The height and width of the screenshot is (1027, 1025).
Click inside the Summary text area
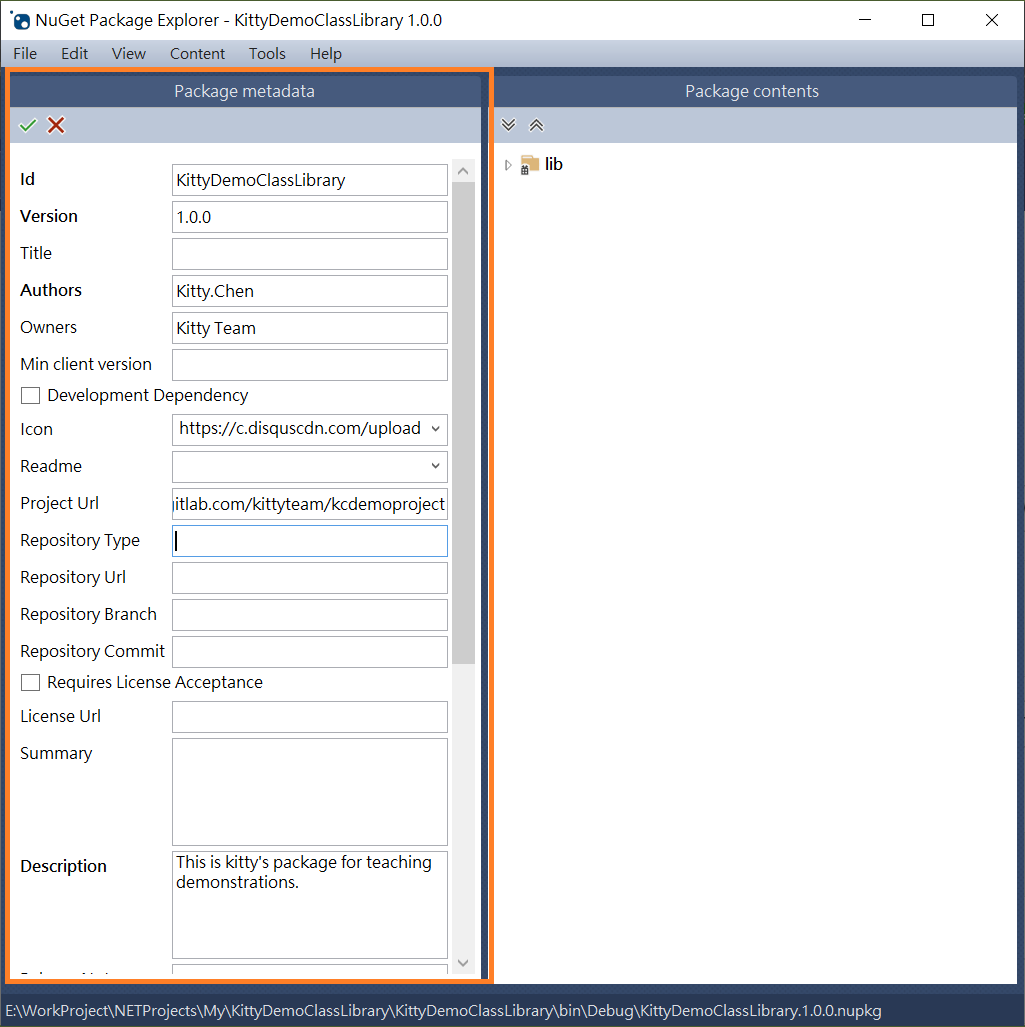click(x=310, y=793)
